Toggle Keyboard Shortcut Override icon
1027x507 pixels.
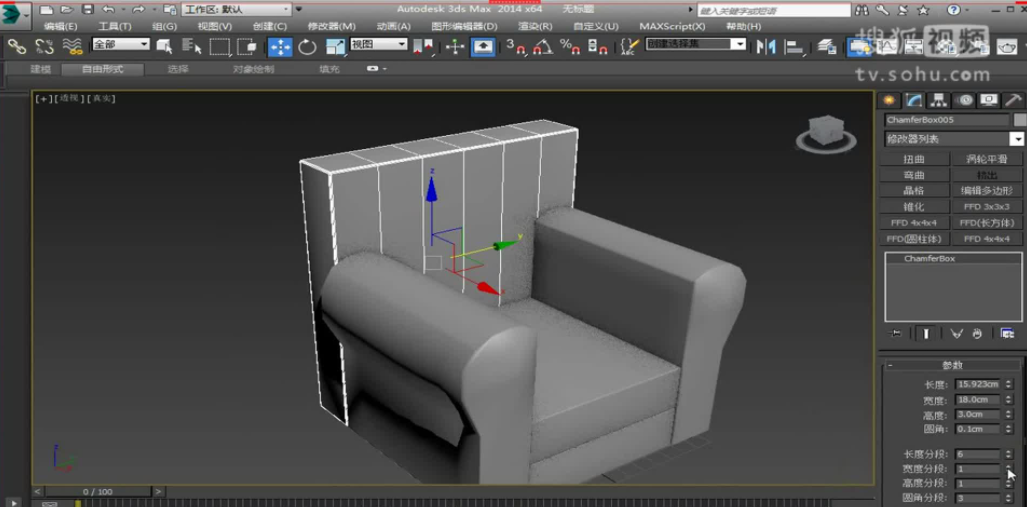[x=483, y=47]
